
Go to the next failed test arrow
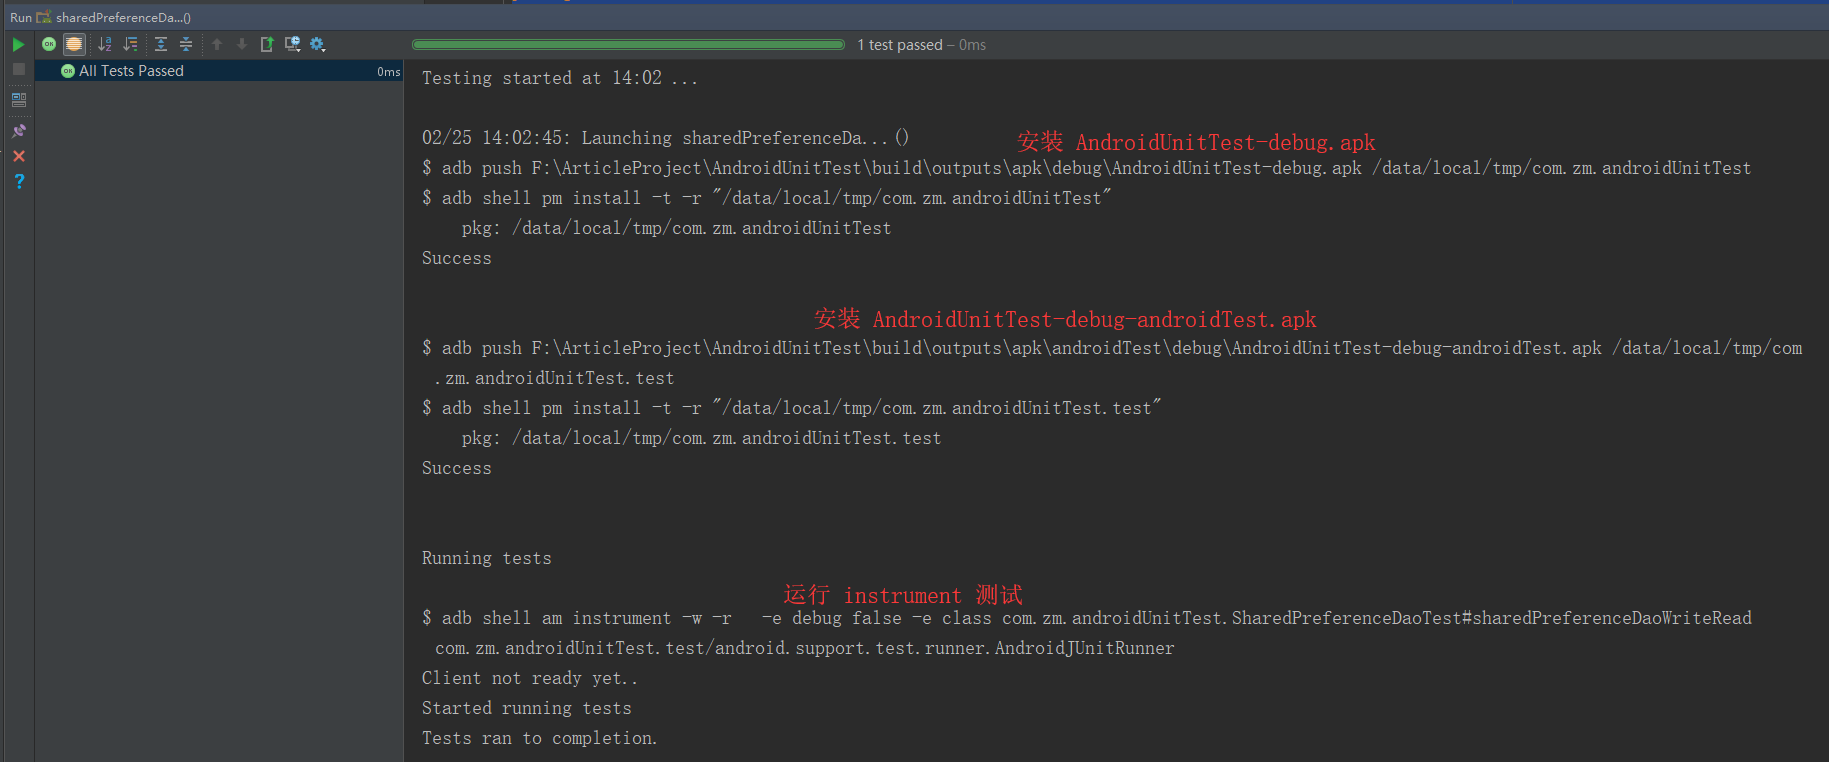[x=242, y=44]
